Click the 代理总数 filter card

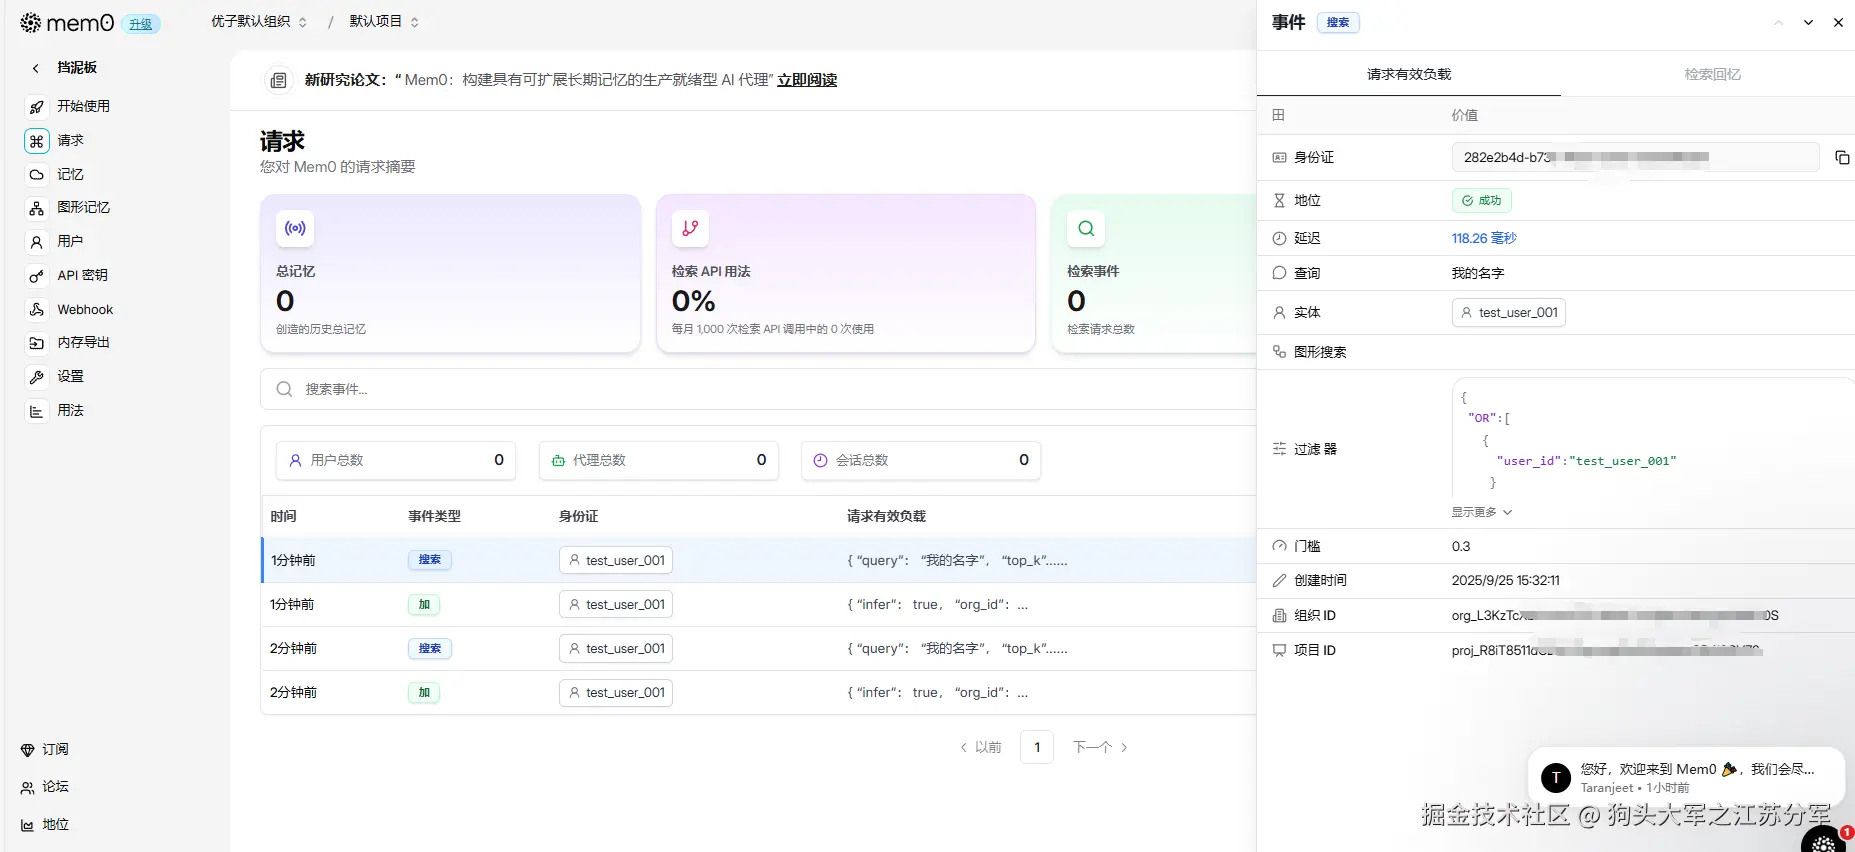659,460
